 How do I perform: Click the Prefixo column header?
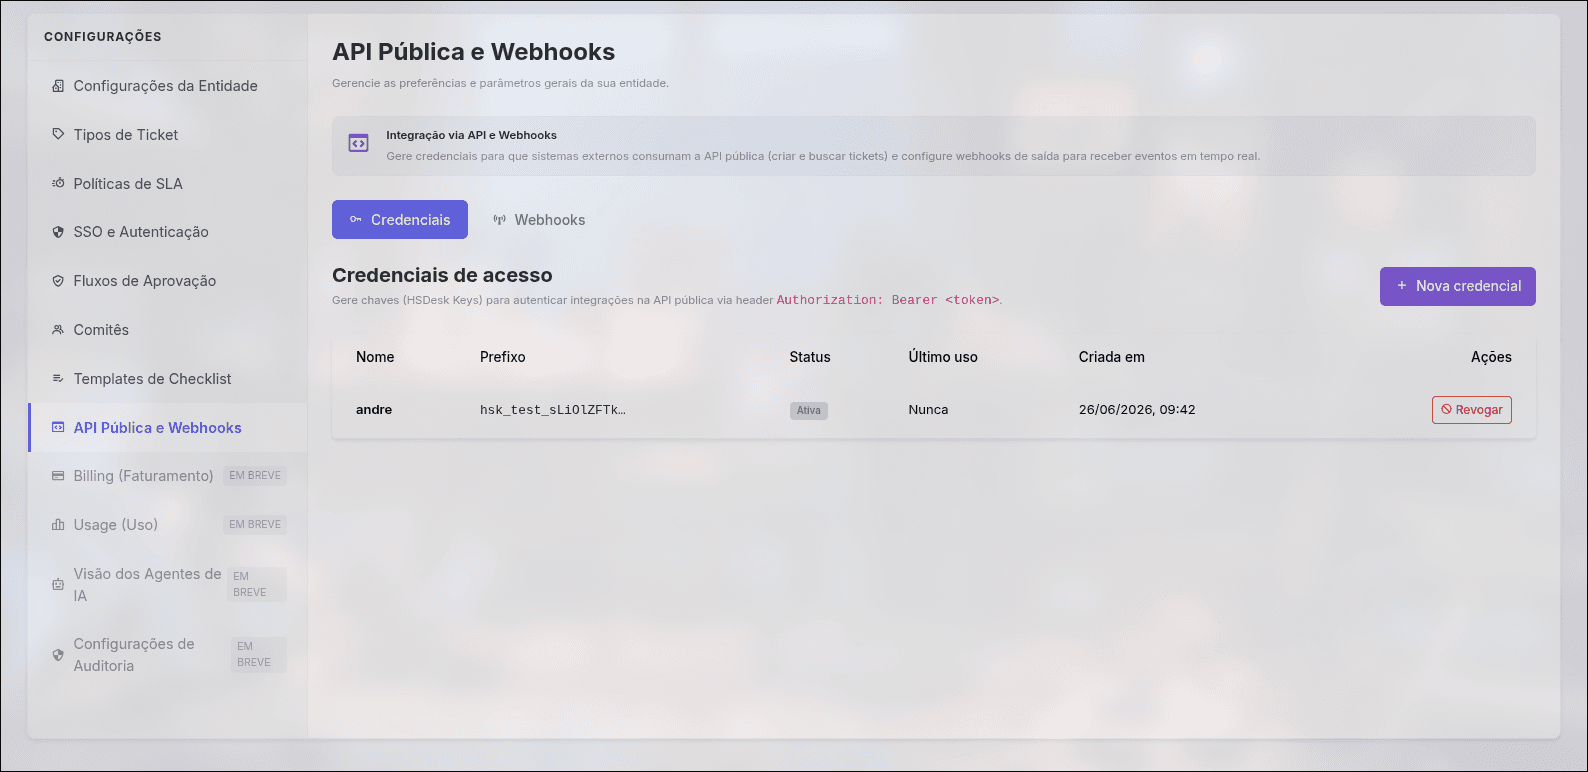[x=502, y=357]
